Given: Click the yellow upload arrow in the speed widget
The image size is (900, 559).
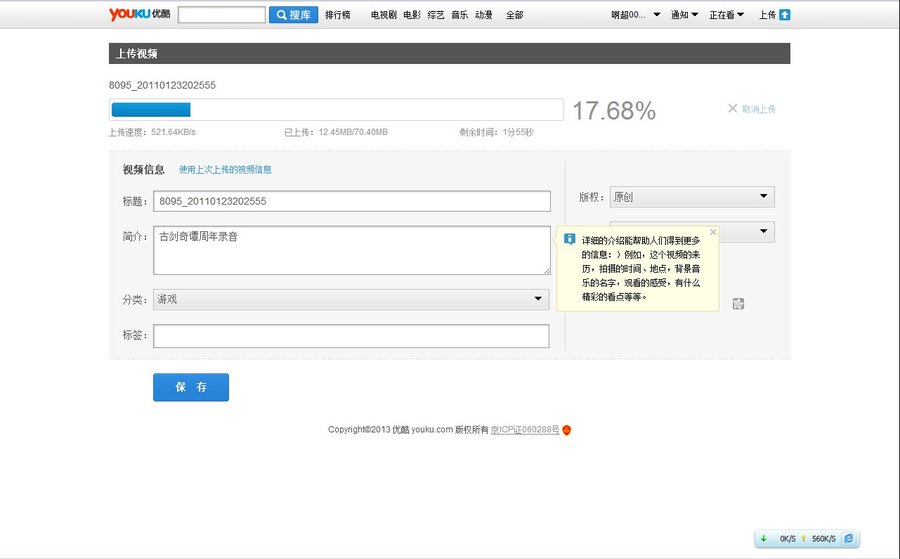Looking at the screenshot, I should pyautogui.click(x=804, y=538).
